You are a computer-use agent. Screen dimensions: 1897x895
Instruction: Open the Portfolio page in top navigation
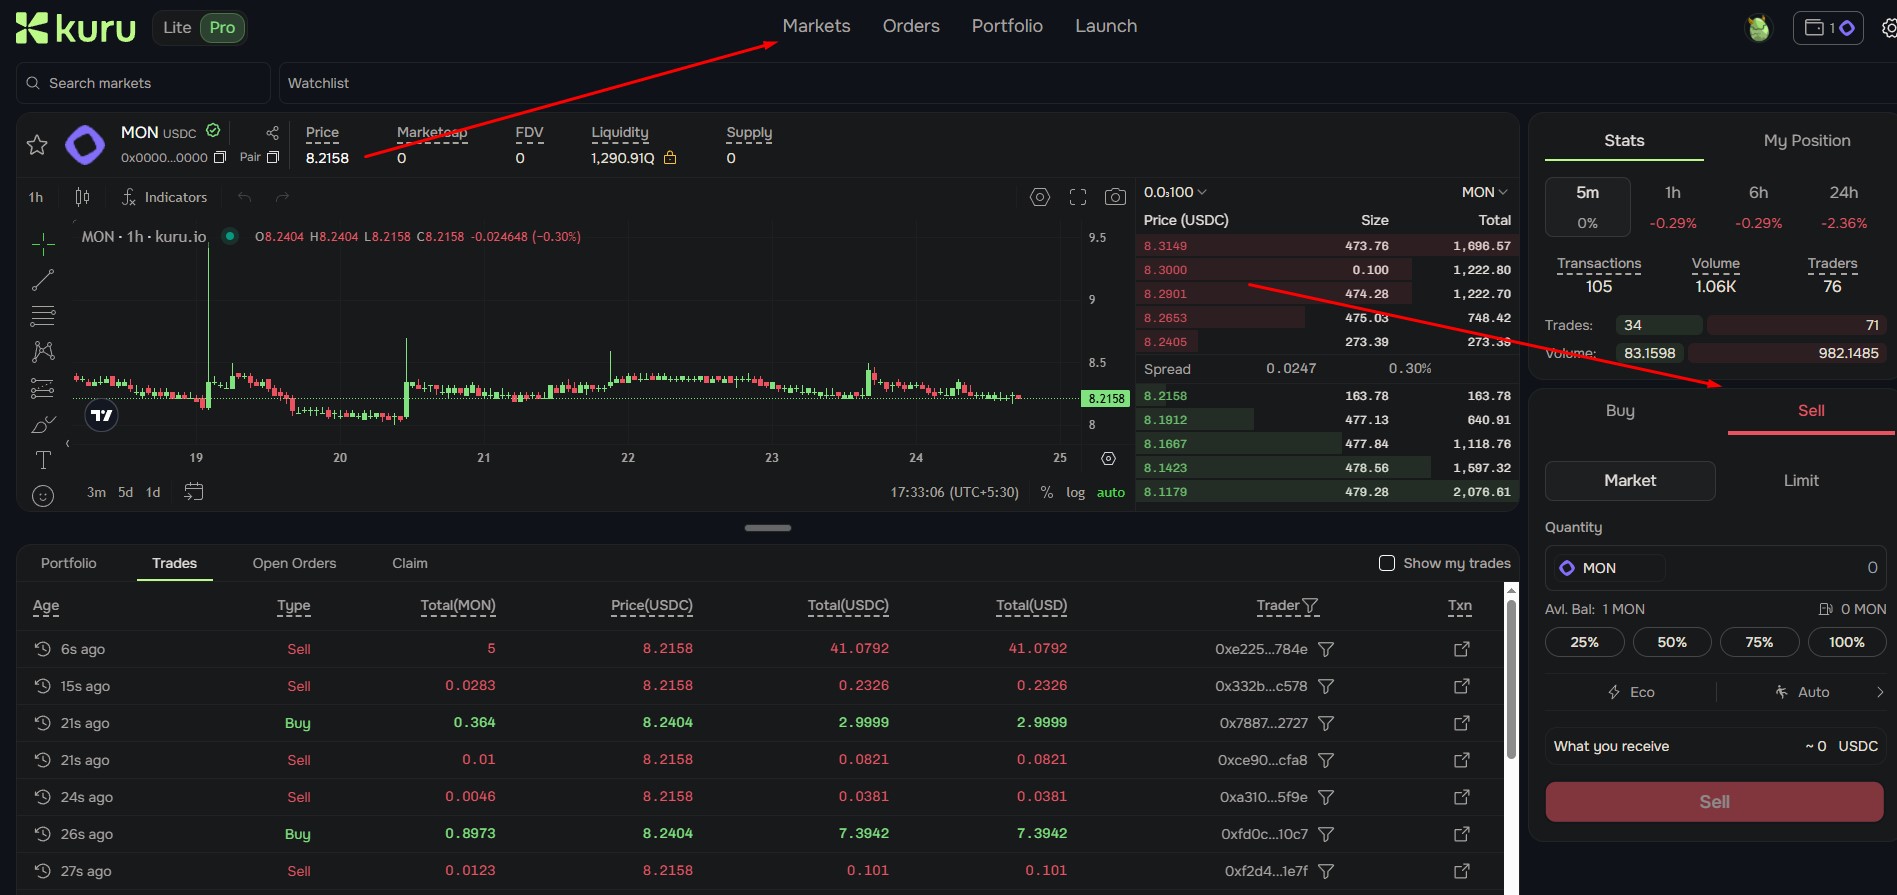coord(1006,26)
